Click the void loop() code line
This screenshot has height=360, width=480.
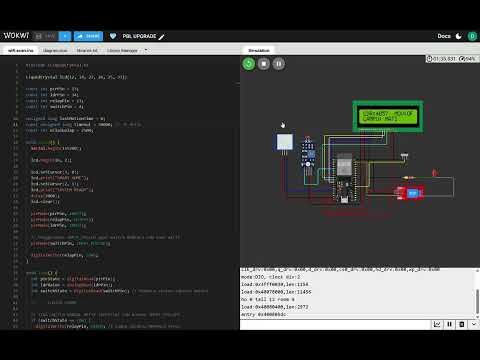pyautogui.click(x=41, y=273)
